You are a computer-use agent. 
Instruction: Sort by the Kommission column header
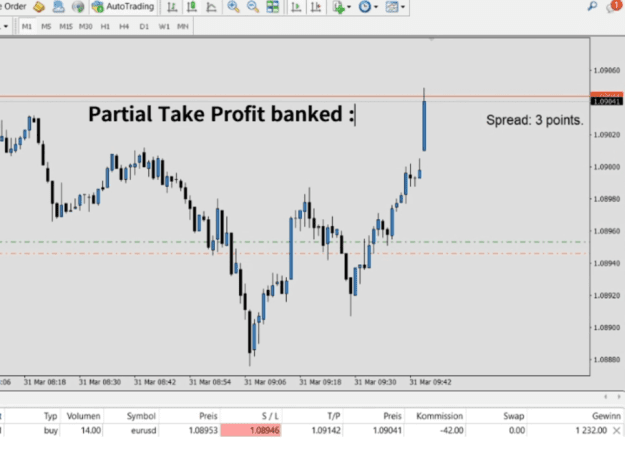pos(439,416)
